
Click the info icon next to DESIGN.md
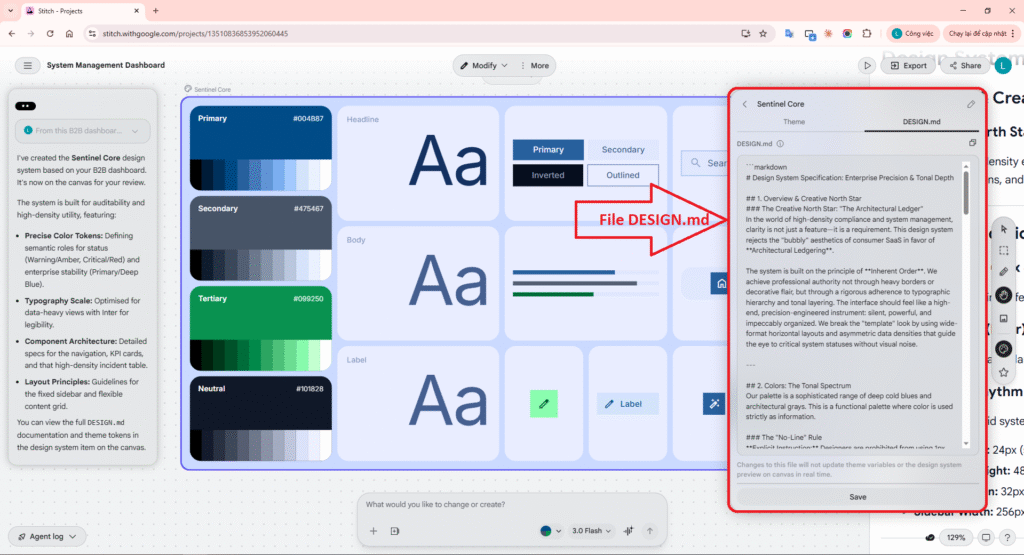pyautogui.click(x=779, y=144)
